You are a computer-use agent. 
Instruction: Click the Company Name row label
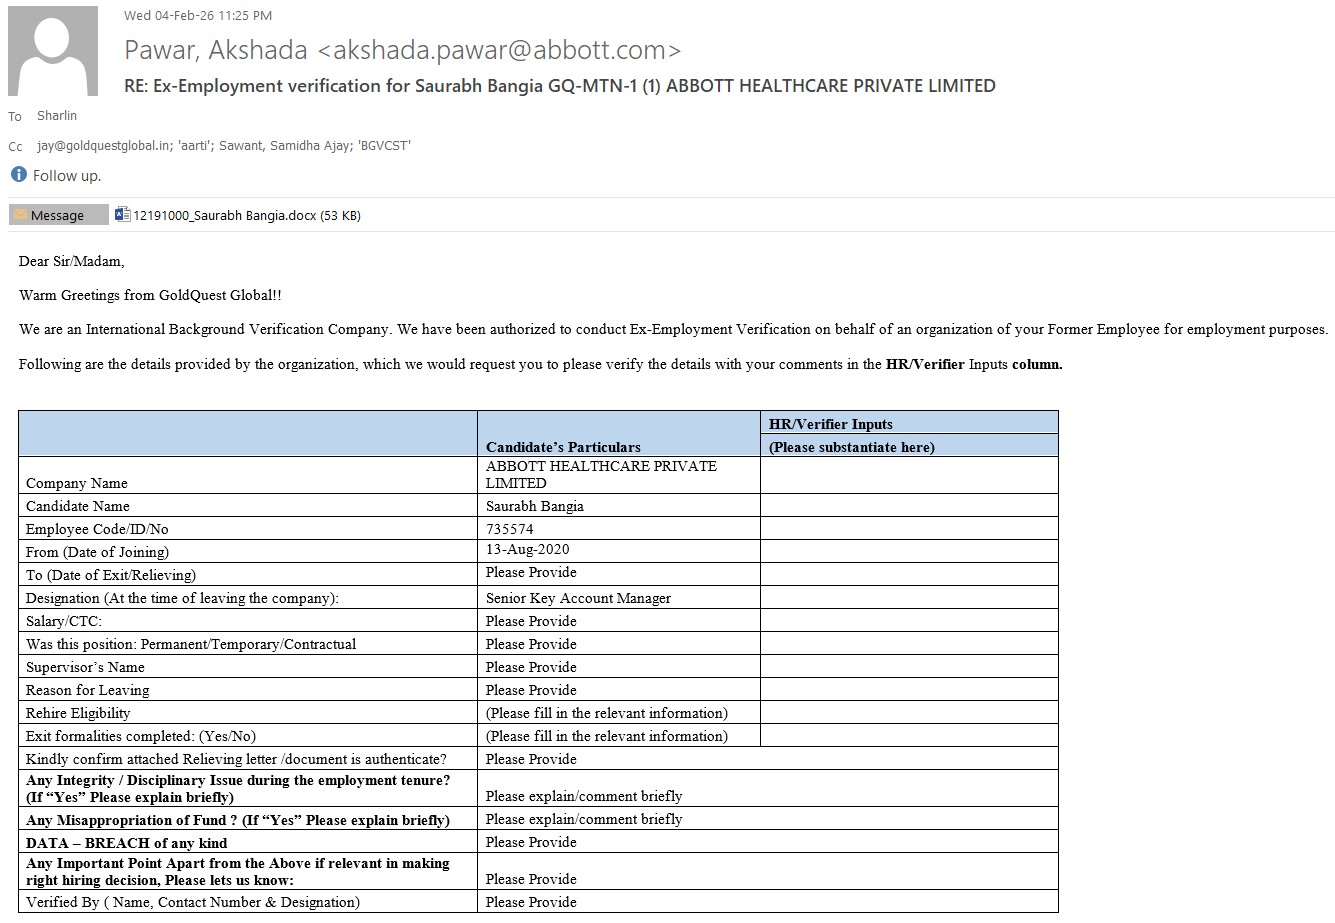click(77, 483)
